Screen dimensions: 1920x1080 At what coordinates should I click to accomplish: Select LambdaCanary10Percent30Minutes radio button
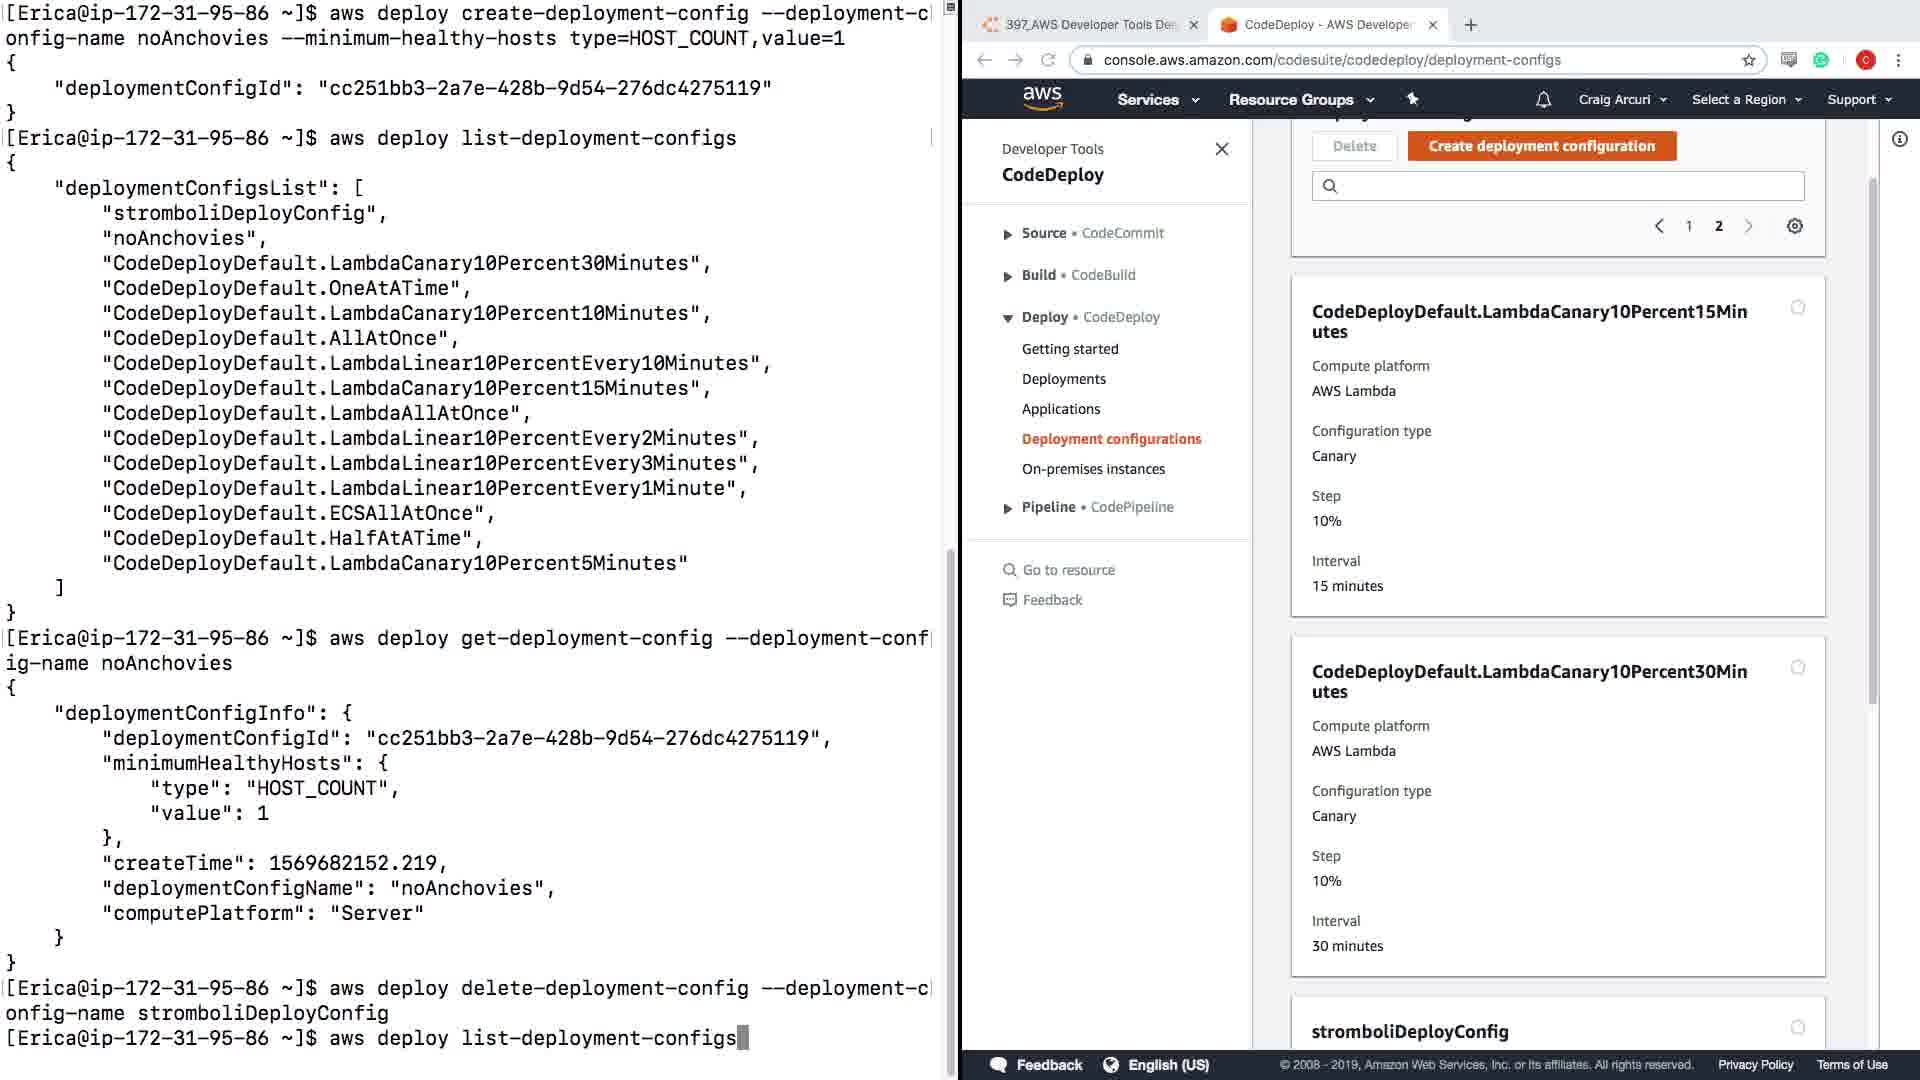[1798, 667]
